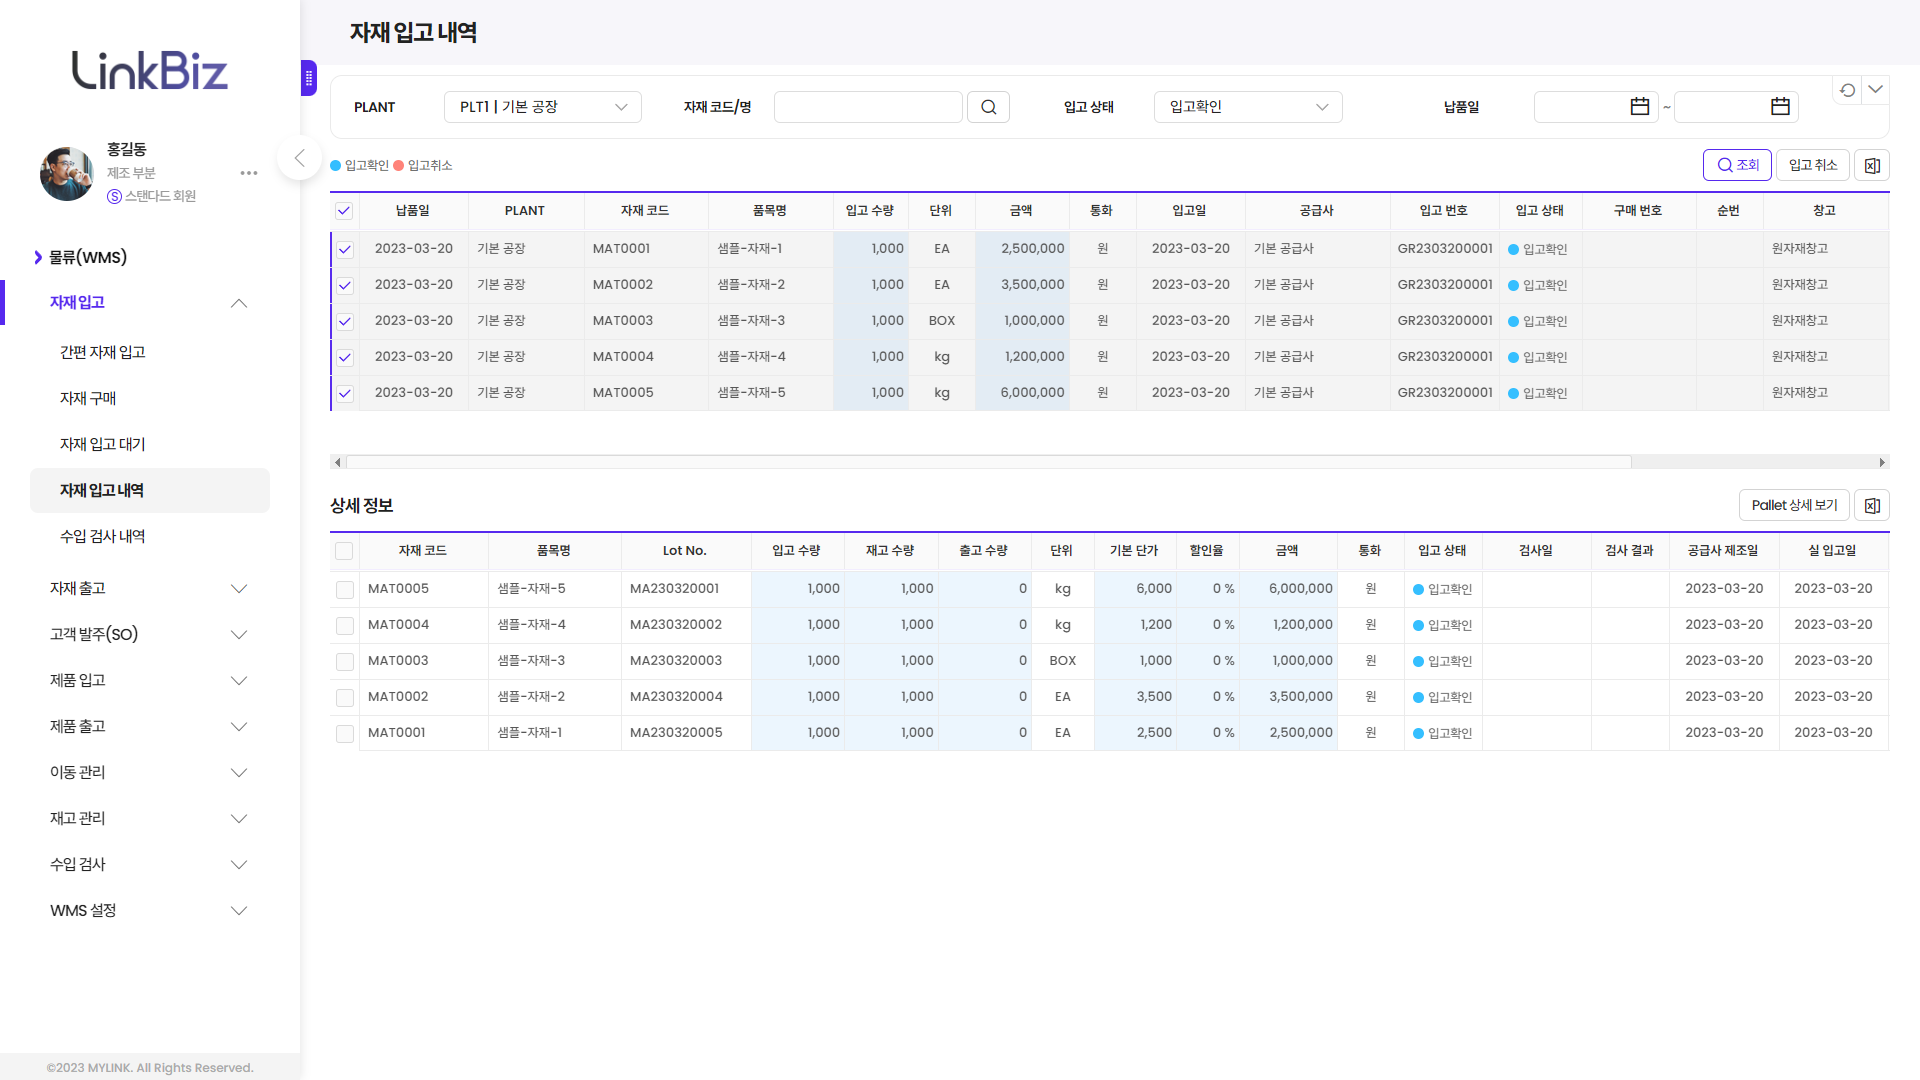Image resolution: width=1920 pixels, height=1080 pixels.
Task: Click the material code search magnifier icon
Action: [988, 107]
